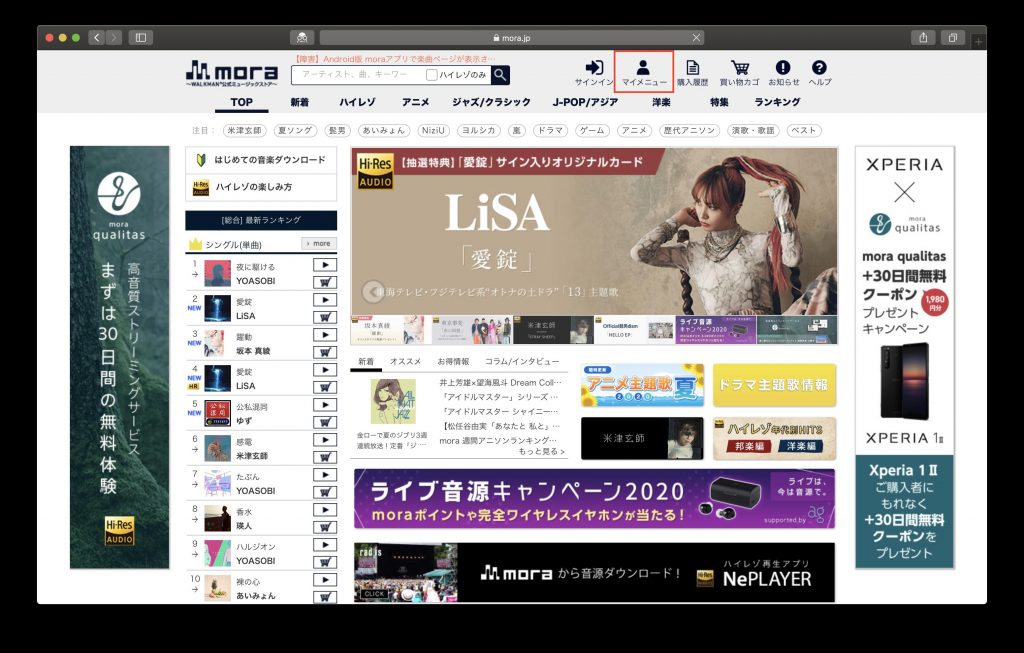Click the search magnifier button
Image resolution: width=1024 pixels, height=653 pixels.
click(500, 75)
